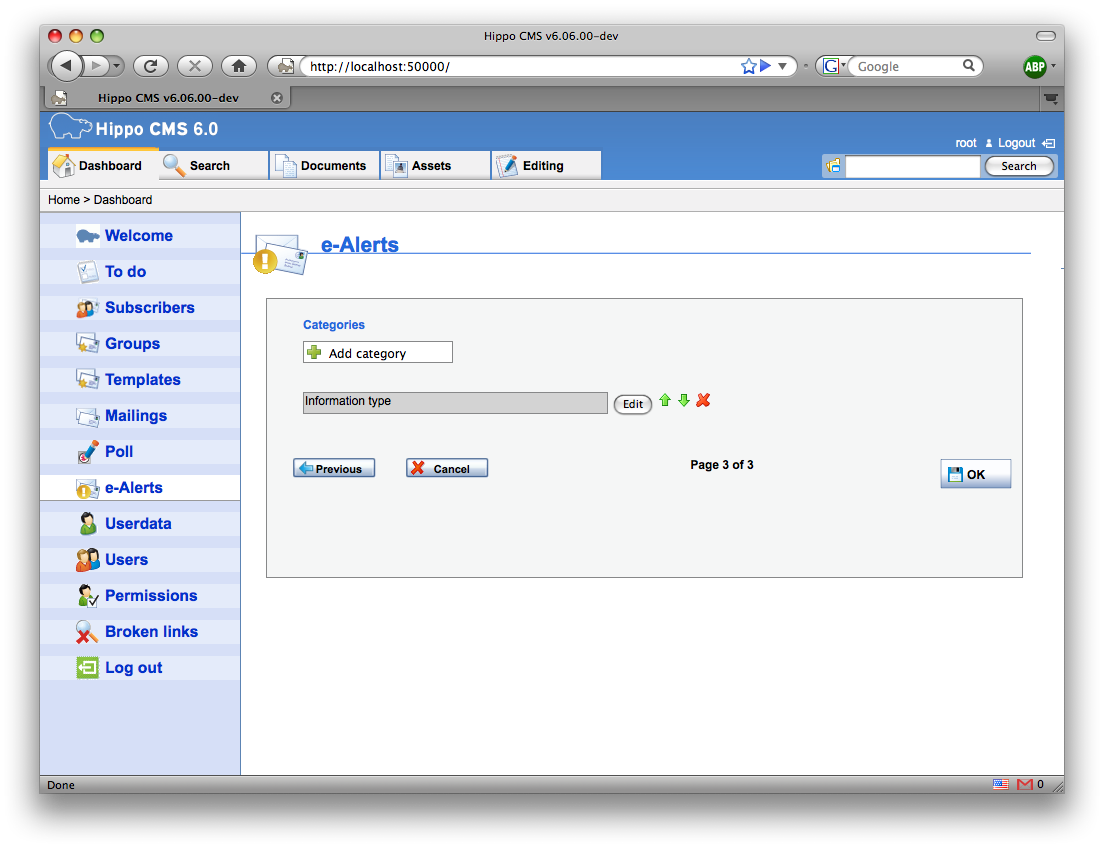The width and height of the screenshot is (1104, 848).
Task: Click the browser reload icon
Action: [x=150, y=66]
